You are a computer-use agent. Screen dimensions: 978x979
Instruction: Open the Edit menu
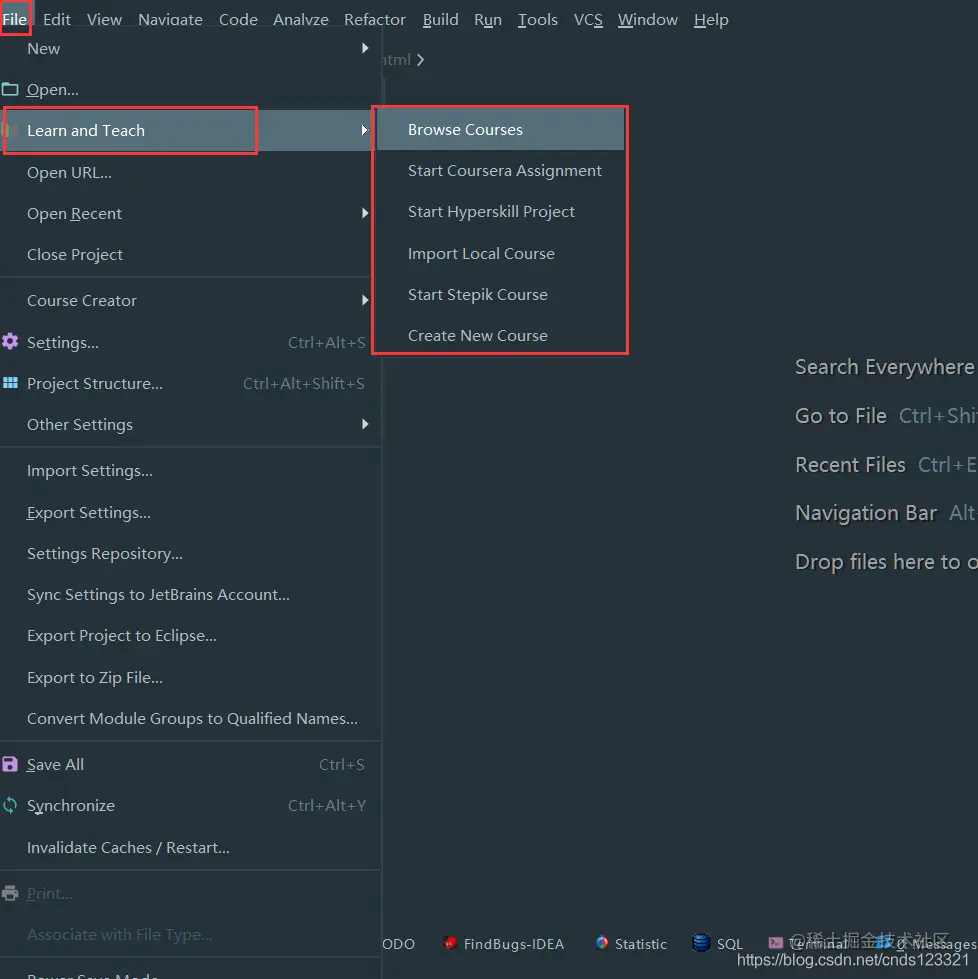tap(57, 19)
